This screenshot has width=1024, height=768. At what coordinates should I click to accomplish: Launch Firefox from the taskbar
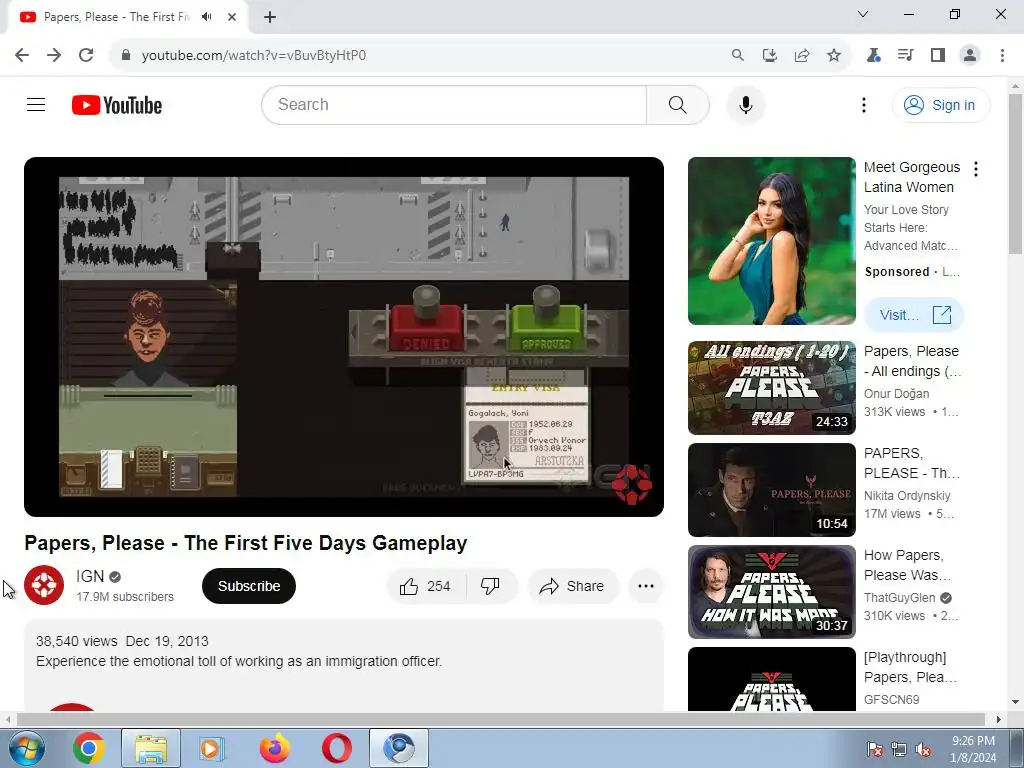pyautogui.click(x=274, y=748)
